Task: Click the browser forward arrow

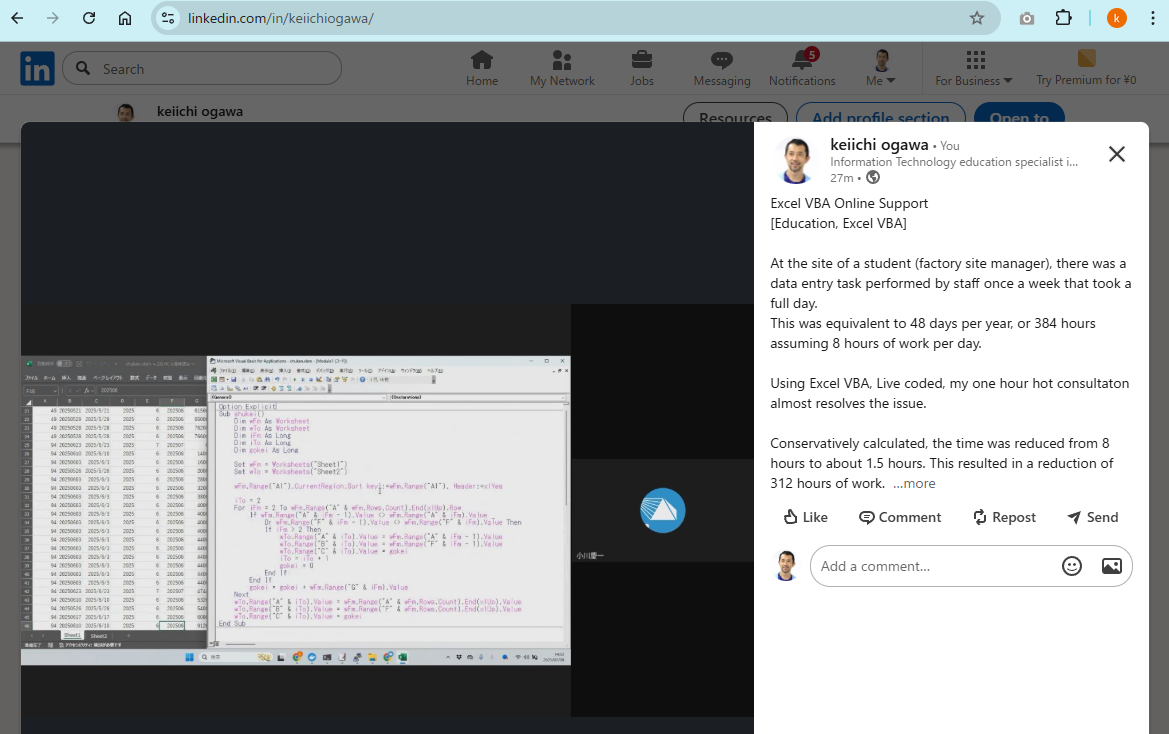Action: pyautogui.click(x=53, y=18)
